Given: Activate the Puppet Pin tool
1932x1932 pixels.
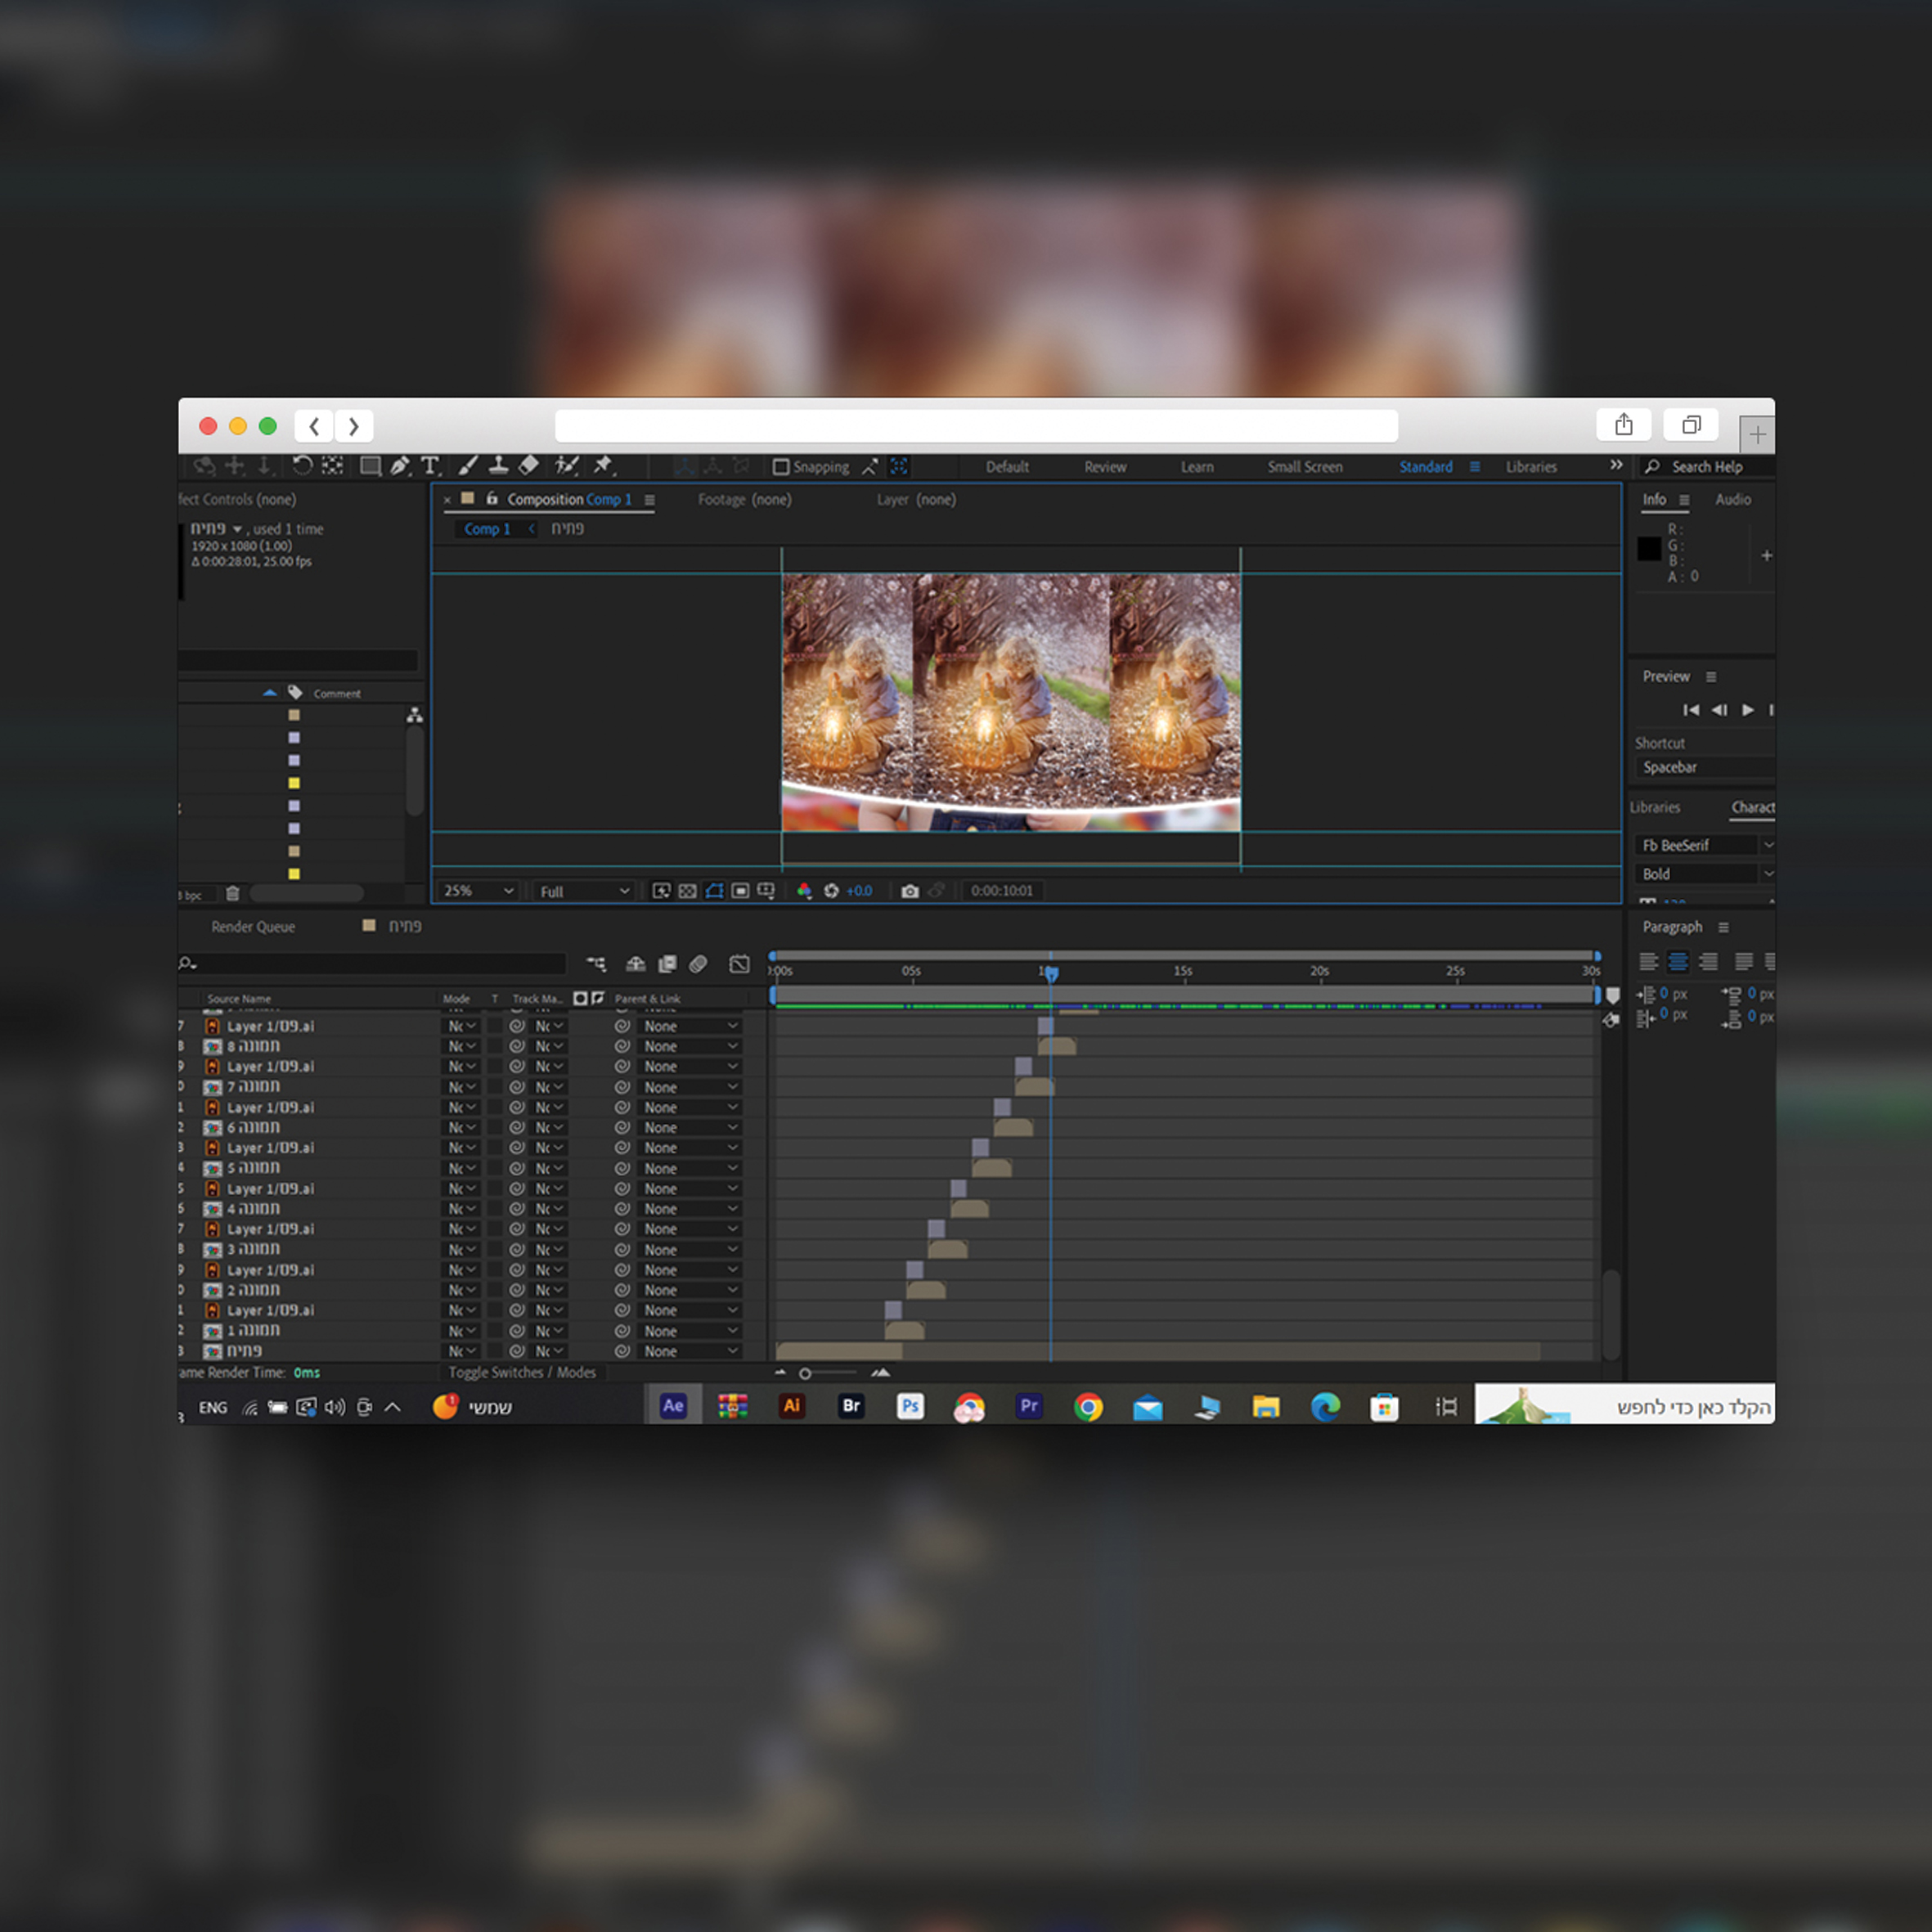Looking at the screenshot, I should pos(603,466).
